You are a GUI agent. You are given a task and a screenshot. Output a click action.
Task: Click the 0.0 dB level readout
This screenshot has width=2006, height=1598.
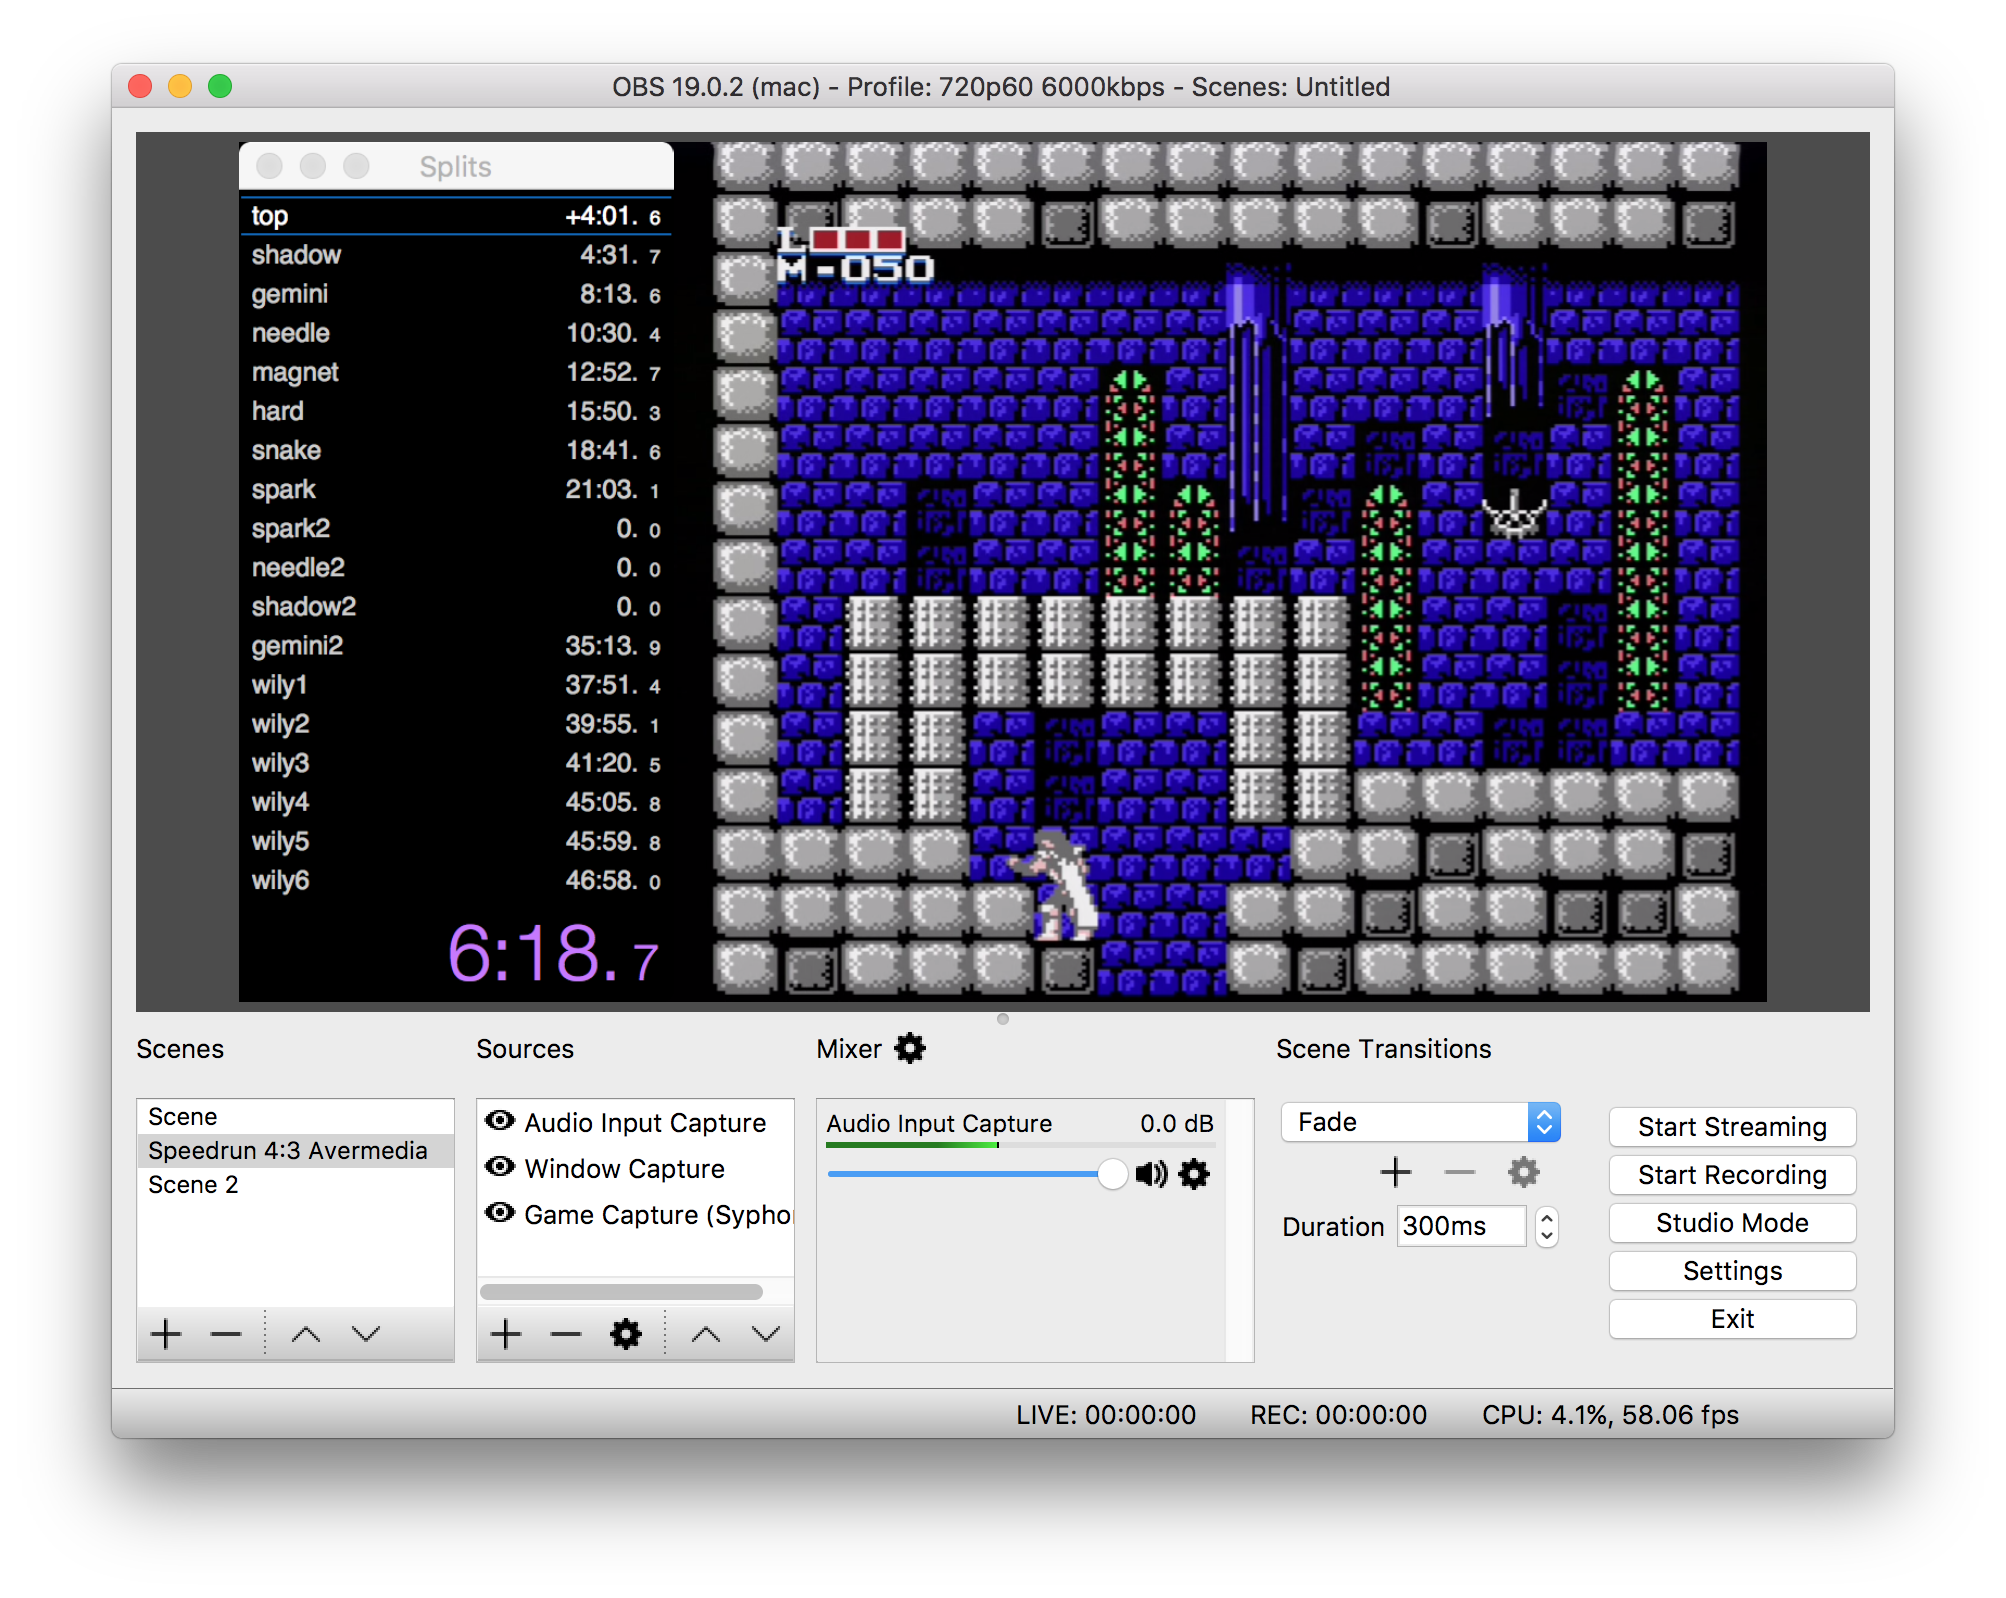[x=1176, y=1123]
